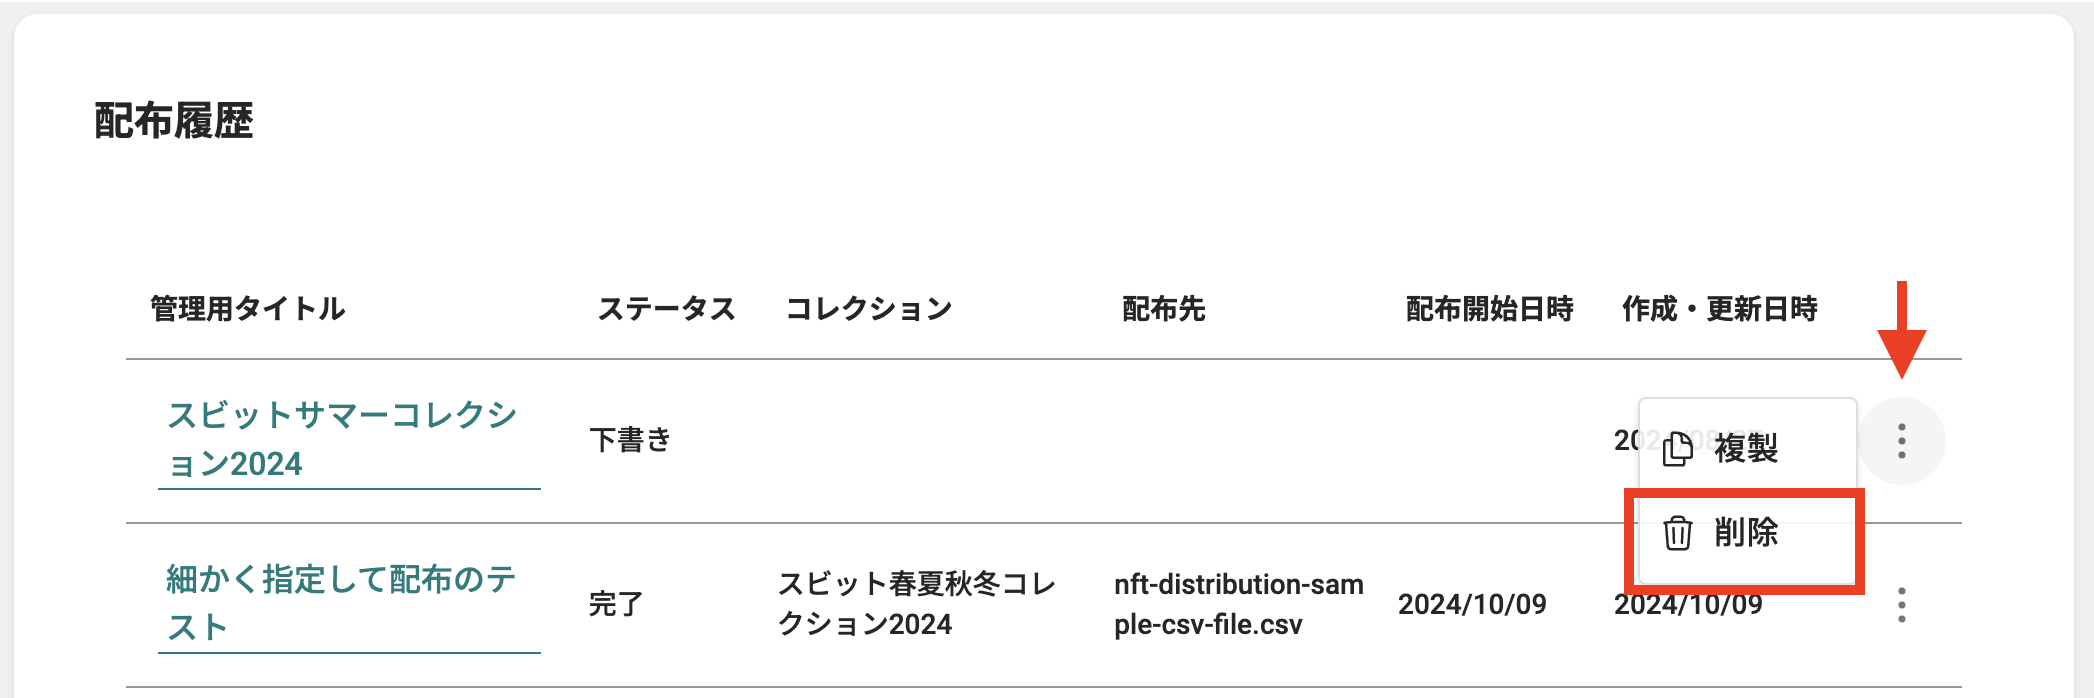Click the スビット春夏秋冬コレクション2024 collection cell
The image size is (2094, 698).
point(916,604)
